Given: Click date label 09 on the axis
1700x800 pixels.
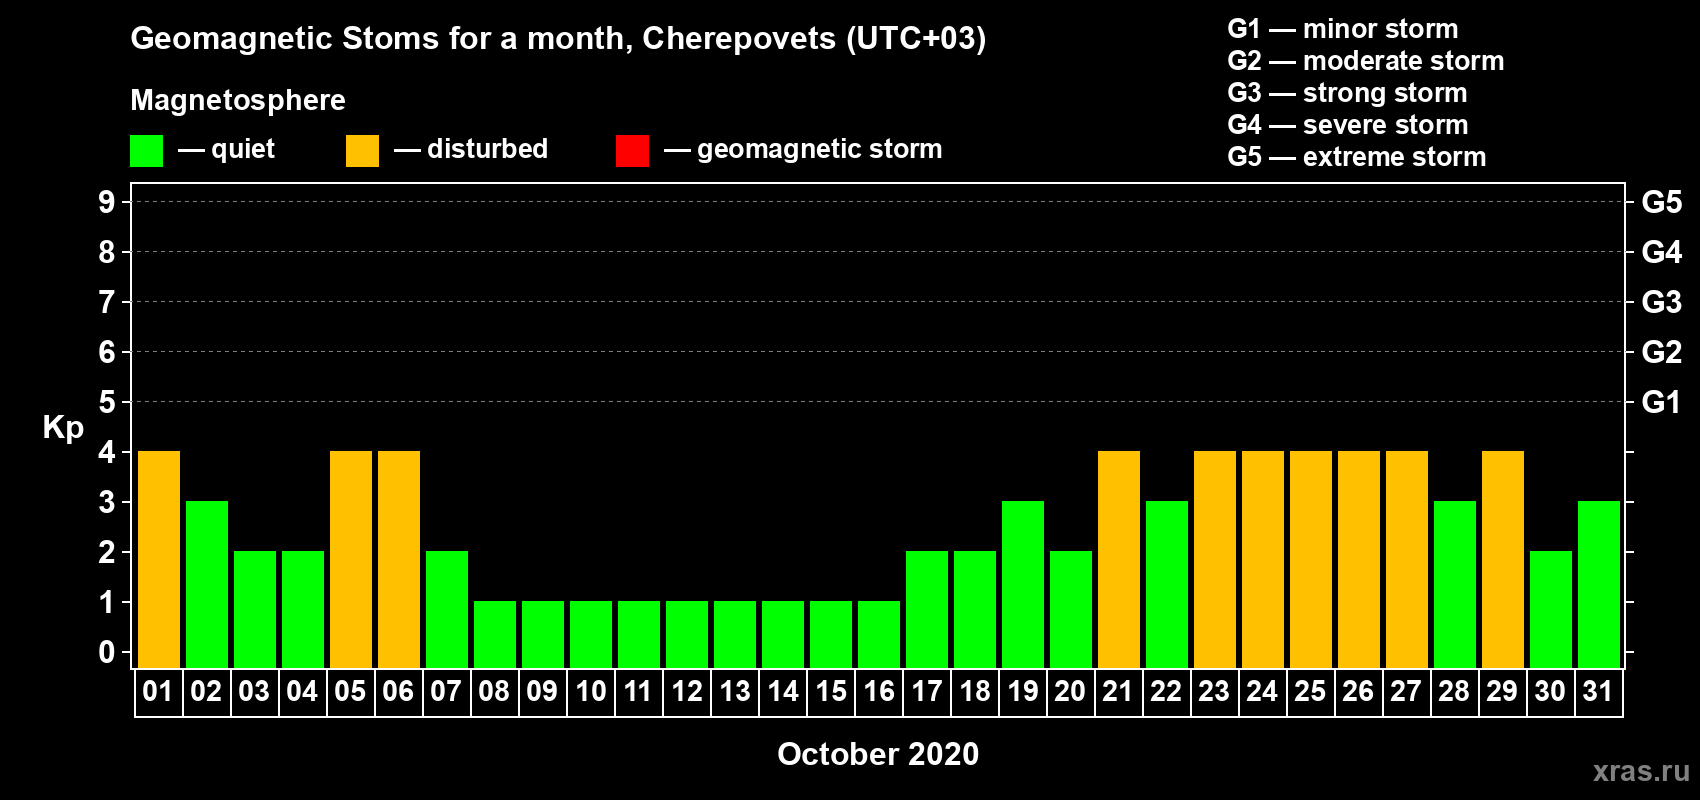Looking at the screenshot, I should (542, 691).
